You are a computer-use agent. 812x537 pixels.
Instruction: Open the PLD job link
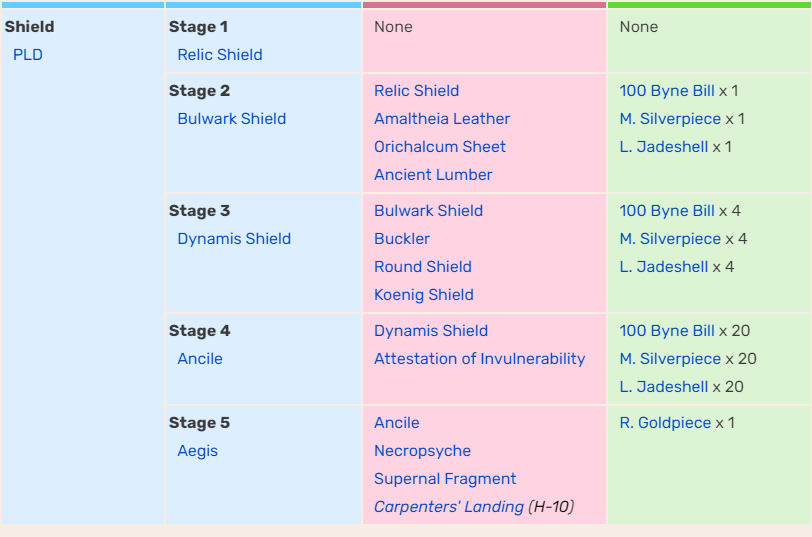point(27,55)
